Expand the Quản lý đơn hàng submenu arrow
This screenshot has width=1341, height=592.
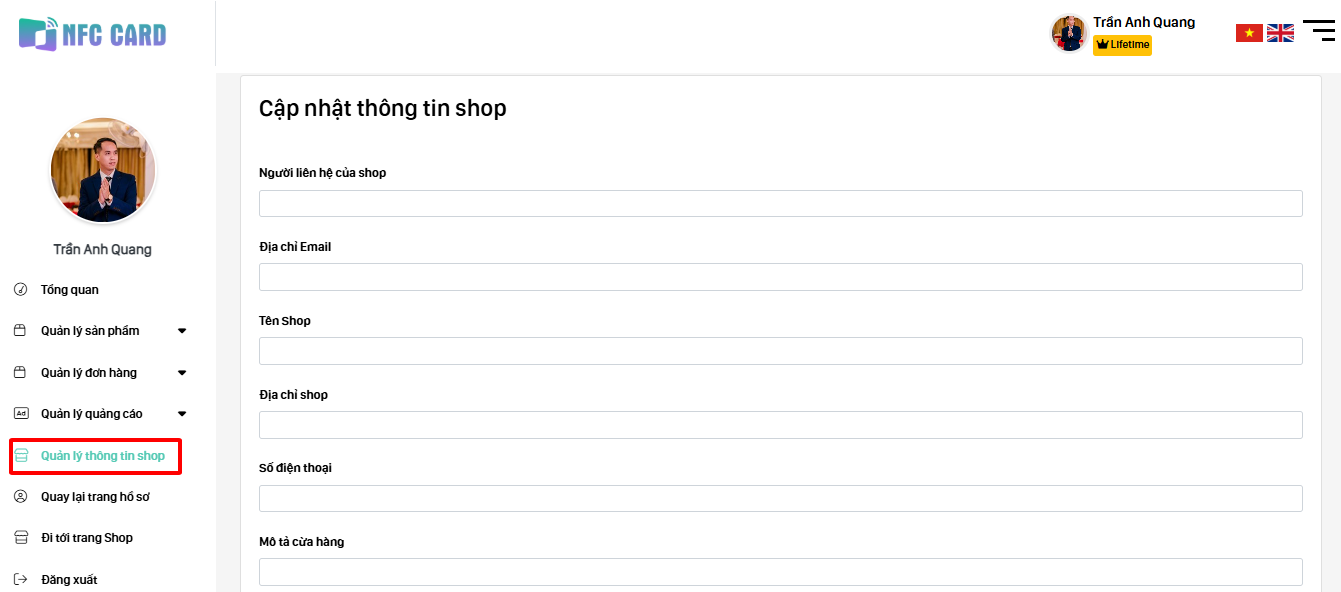click(182, 373)
